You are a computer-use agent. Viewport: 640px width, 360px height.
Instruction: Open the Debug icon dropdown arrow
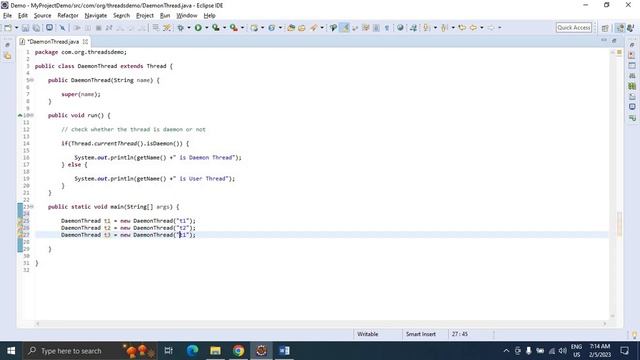[189, 28]
